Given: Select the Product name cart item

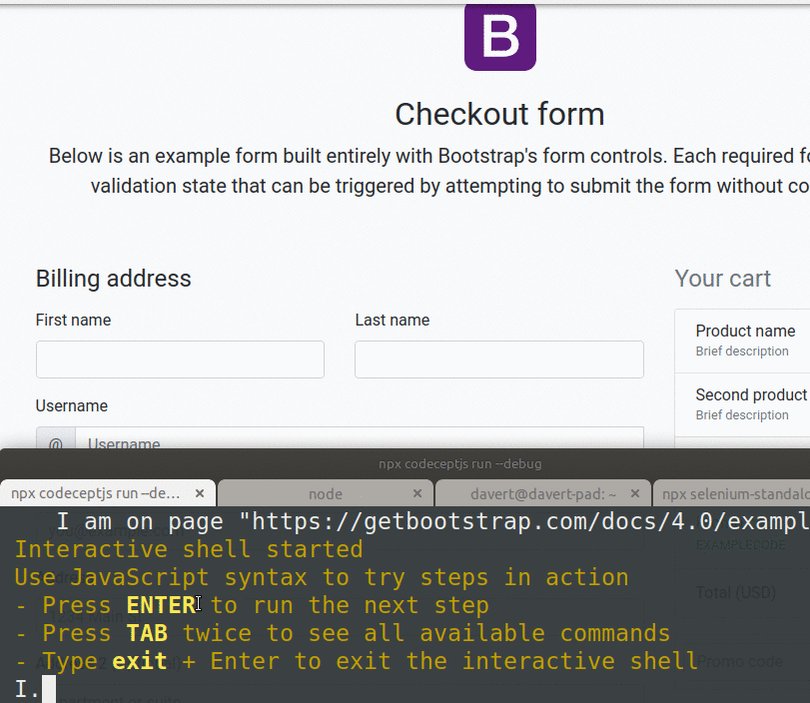Looking at the screenshot, I should pyautogui.click(x=742, y=341).
